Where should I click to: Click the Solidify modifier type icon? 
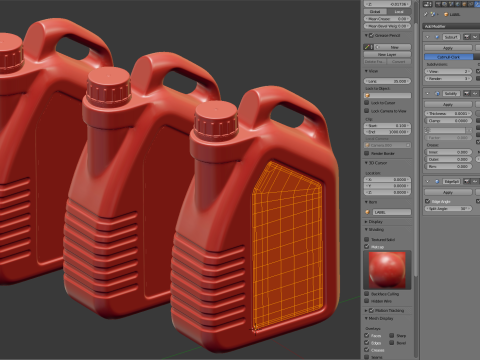tap(437, 94)
